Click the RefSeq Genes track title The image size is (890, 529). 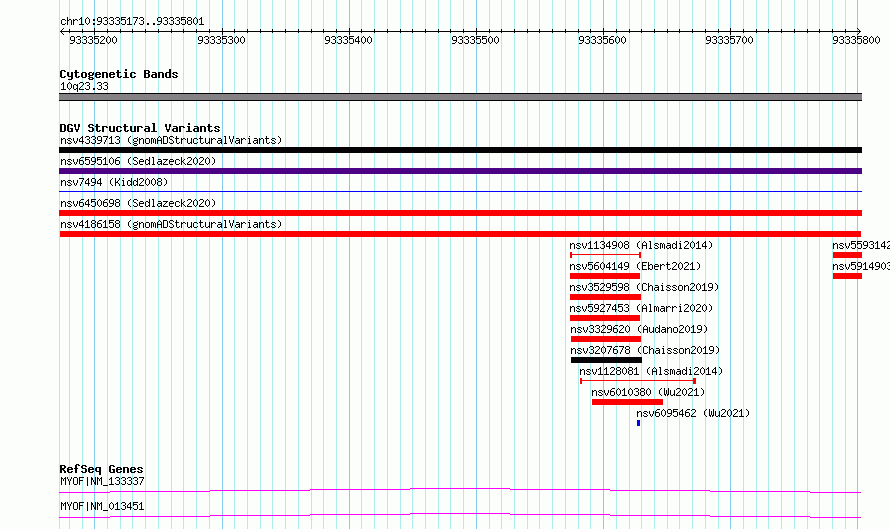101,469
